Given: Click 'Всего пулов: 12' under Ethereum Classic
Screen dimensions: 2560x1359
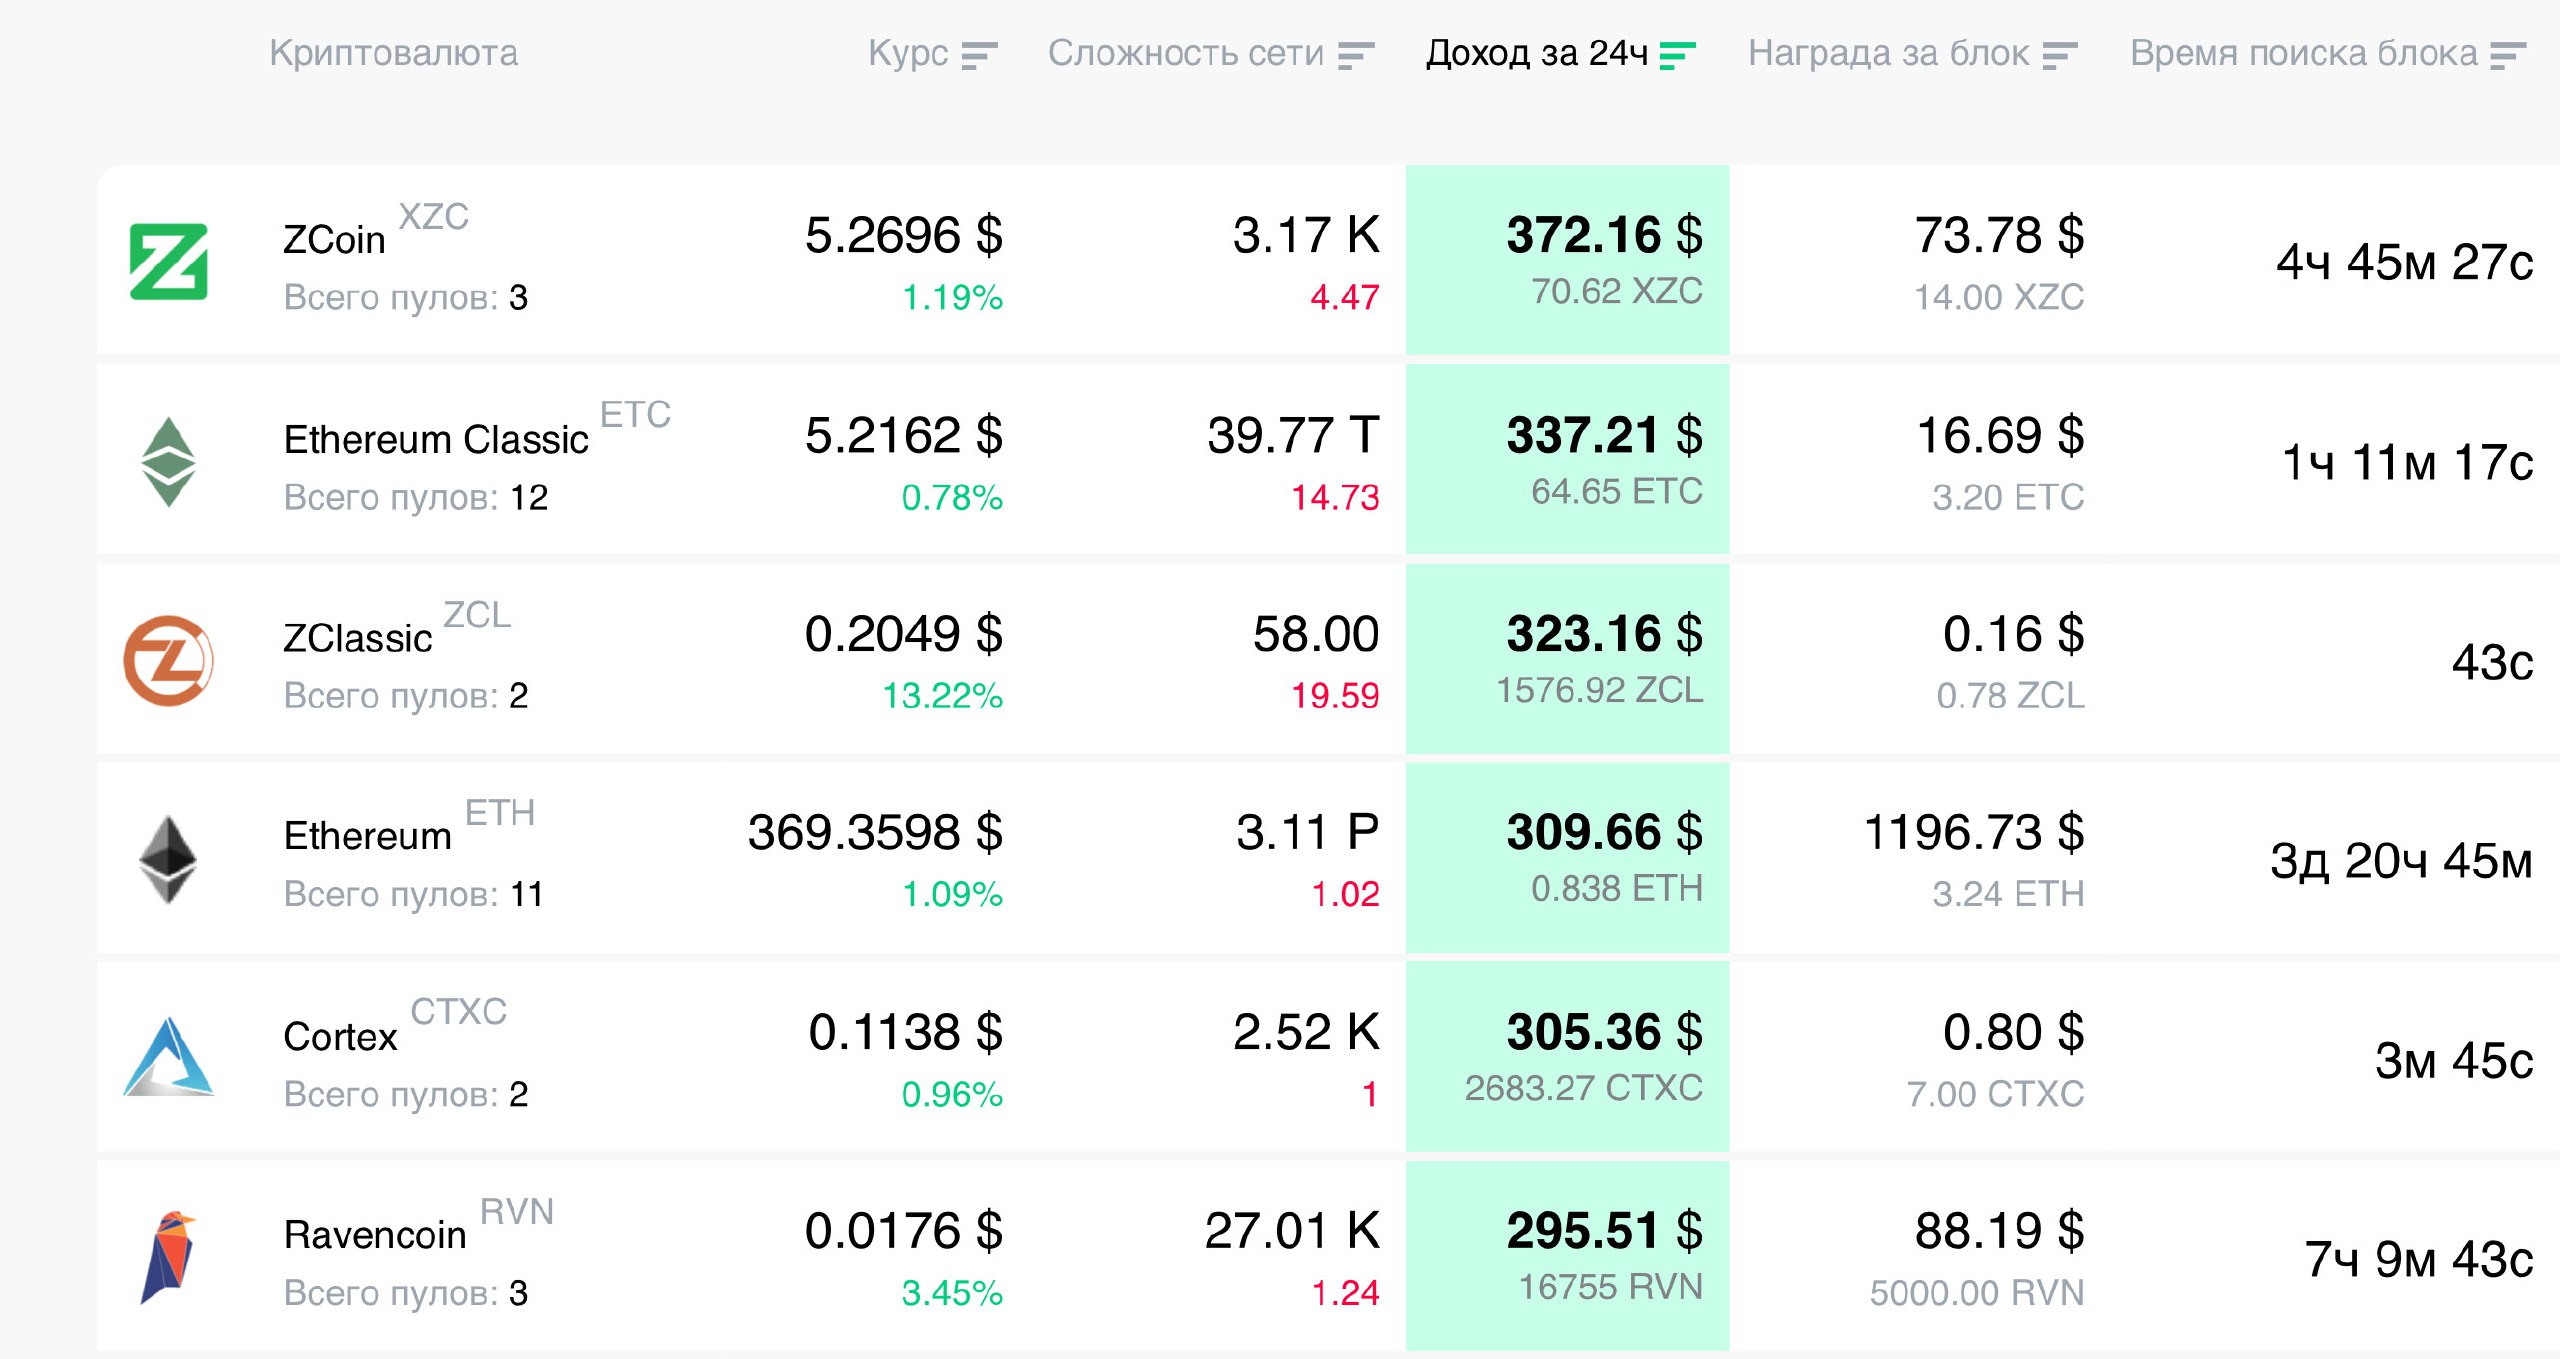Looking at the screenshot, I should [x=416, y=497].
